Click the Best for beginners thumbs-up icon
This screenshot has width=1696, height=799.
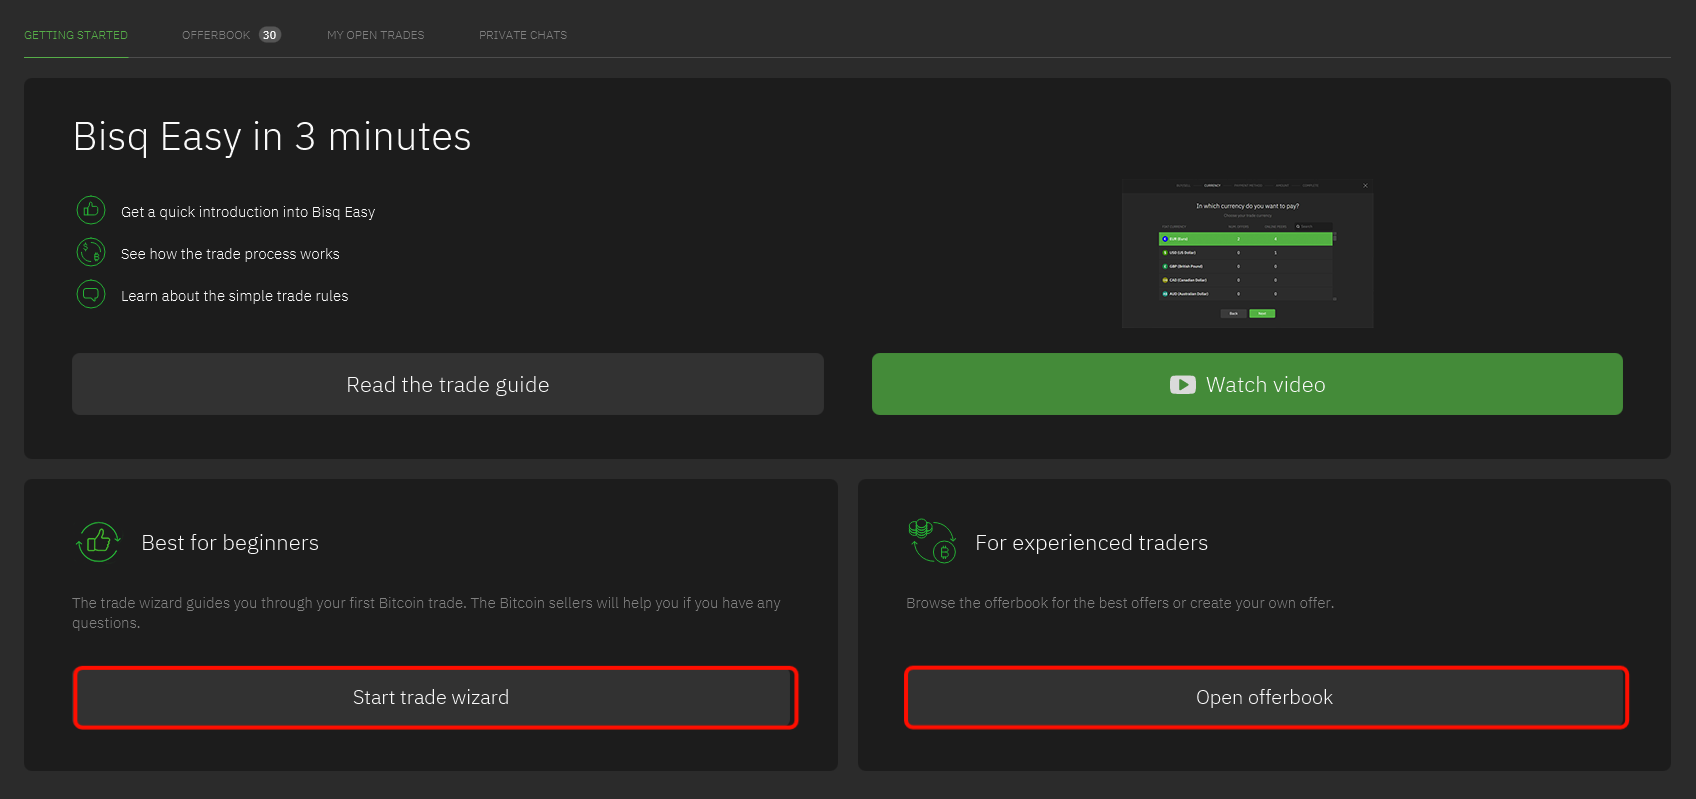(x=98, y=542)
